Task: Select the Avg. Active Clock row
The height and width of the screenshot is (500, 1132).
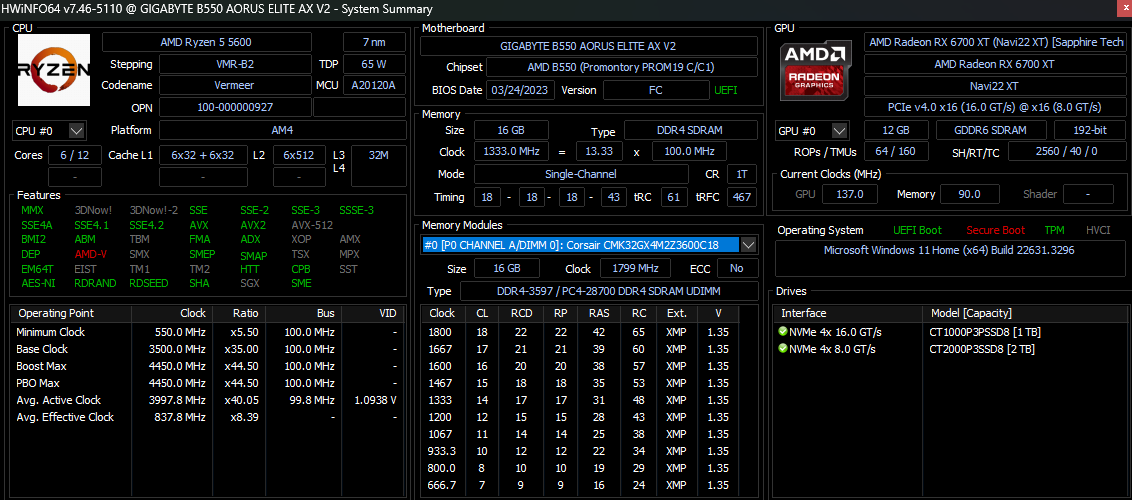Action: 207,400
